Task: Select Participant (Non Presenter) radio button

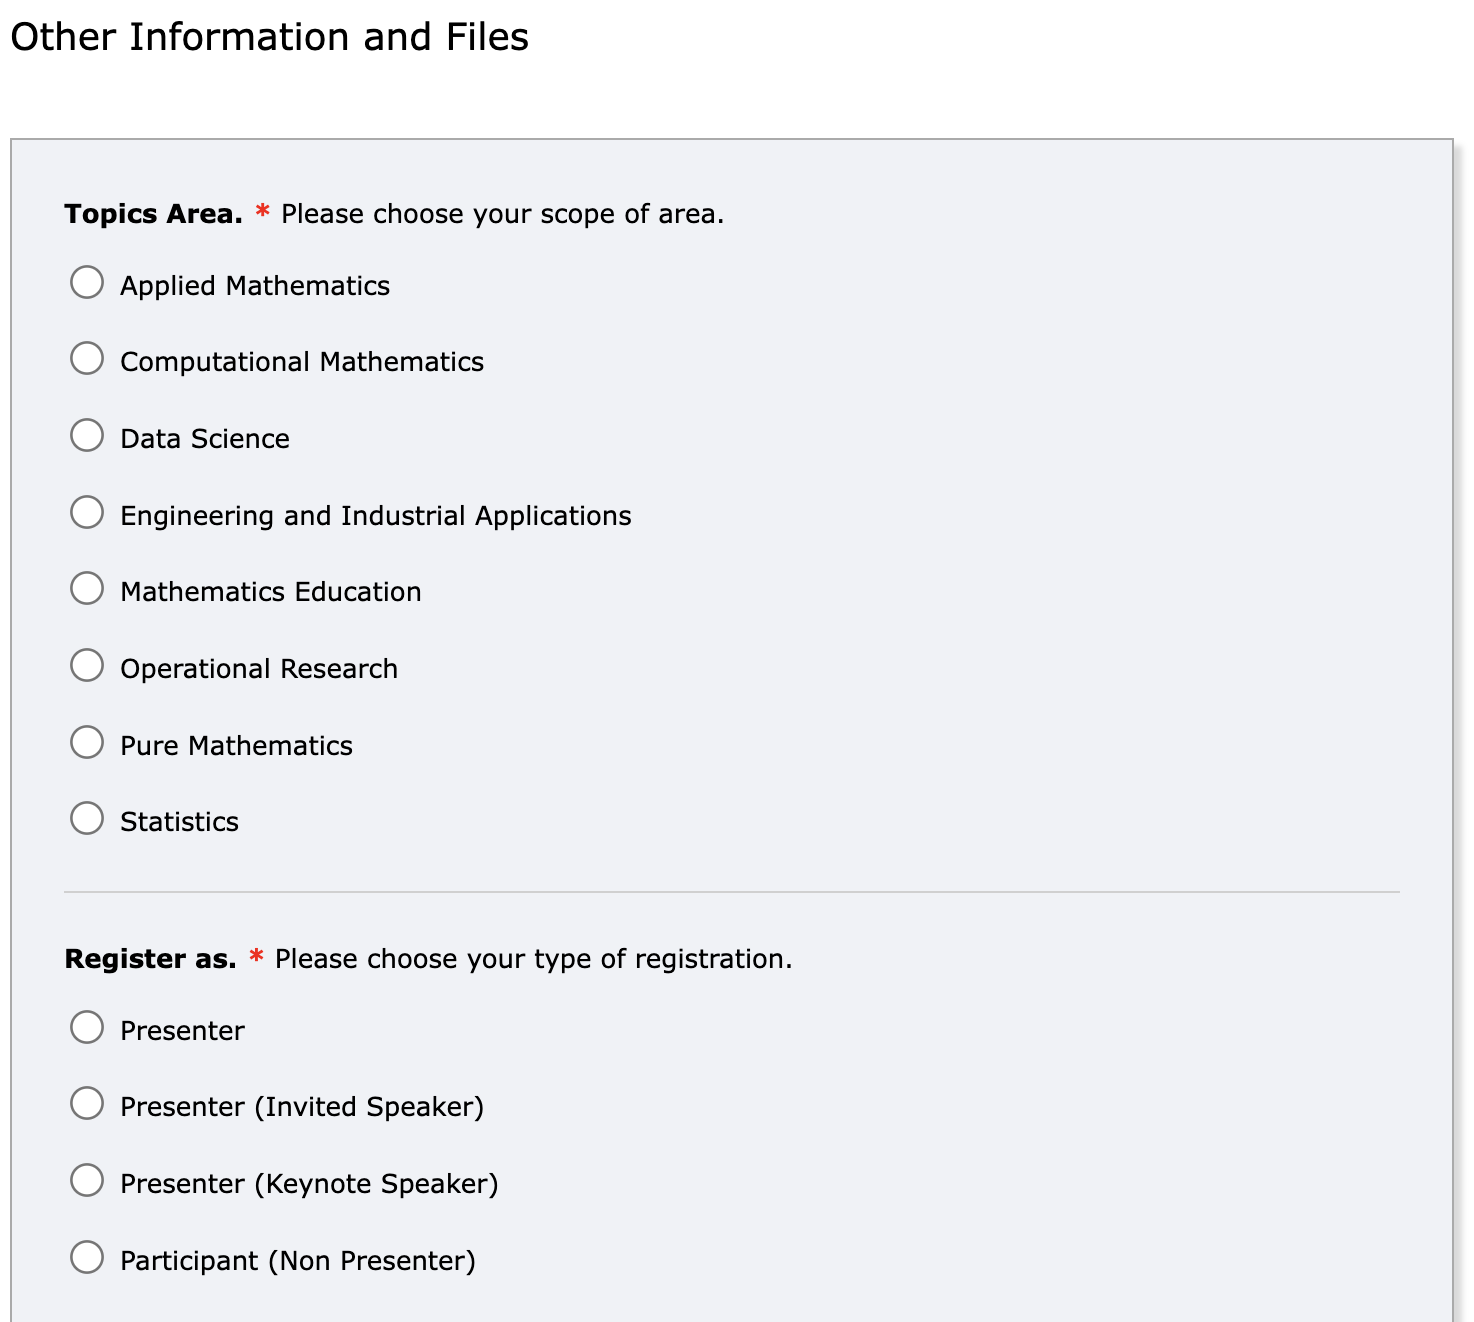Action: tap(87, 1257)
